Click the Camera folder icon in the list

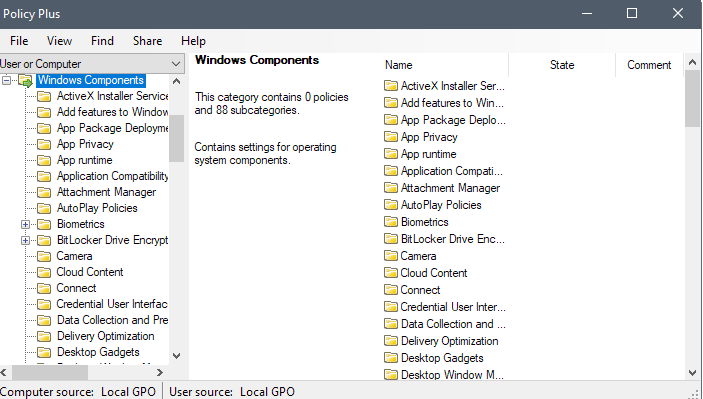click(x=391, y=256)
